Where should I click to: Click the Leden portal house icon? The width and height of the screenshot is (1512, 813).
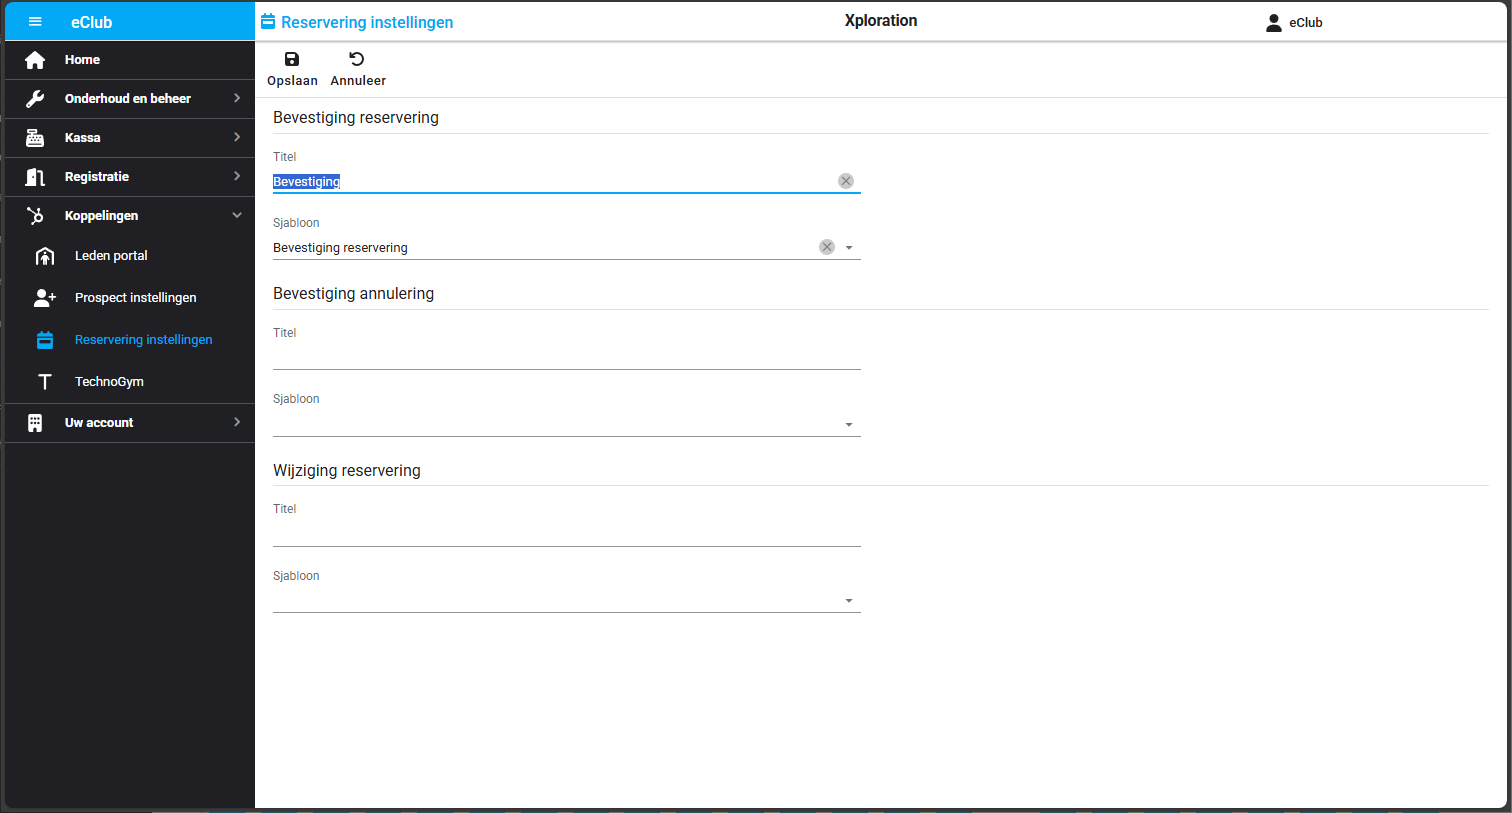pos(45,256)
